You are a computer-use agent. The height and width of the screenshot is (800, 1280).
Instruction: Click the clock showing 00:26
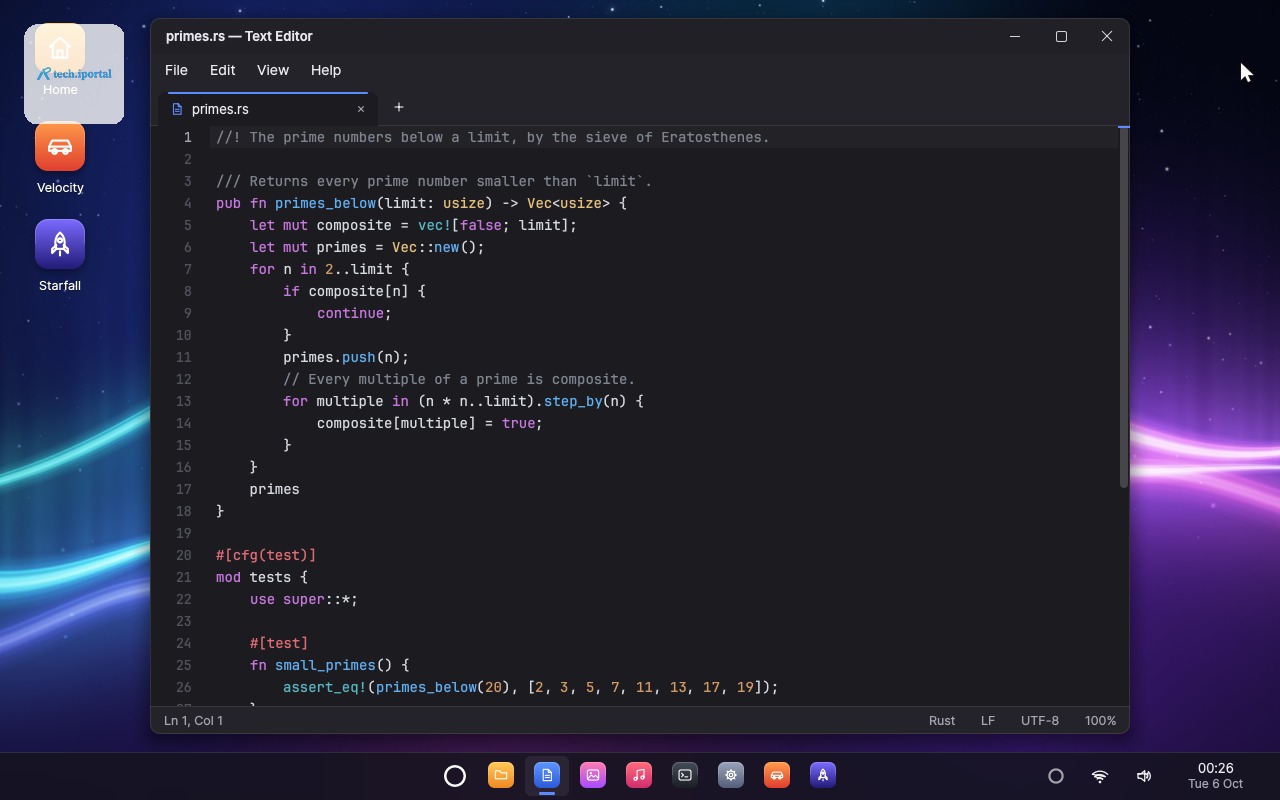1215,768
